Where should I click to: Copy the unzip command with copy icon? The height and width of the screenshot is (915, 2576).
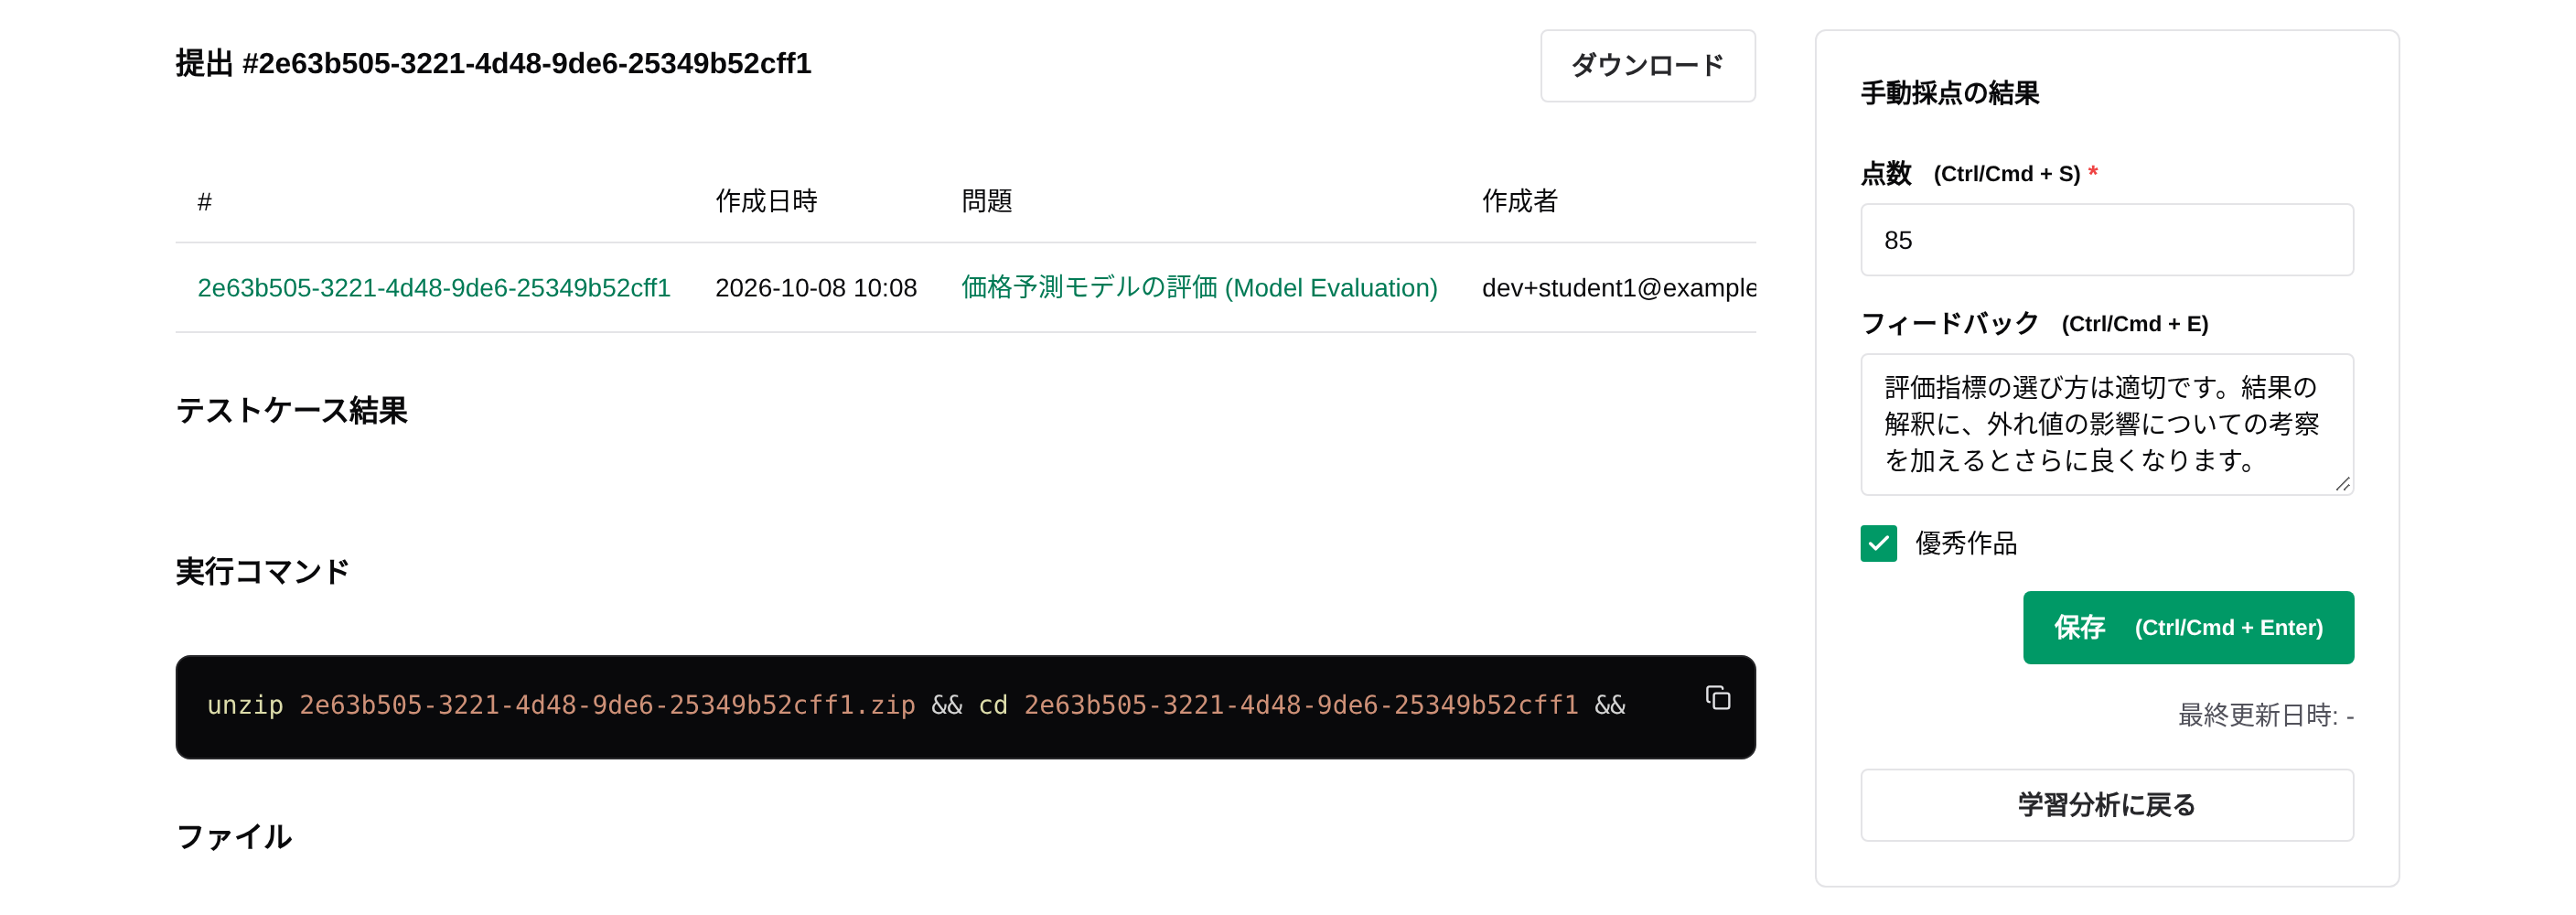click(x=1717, y=698)
